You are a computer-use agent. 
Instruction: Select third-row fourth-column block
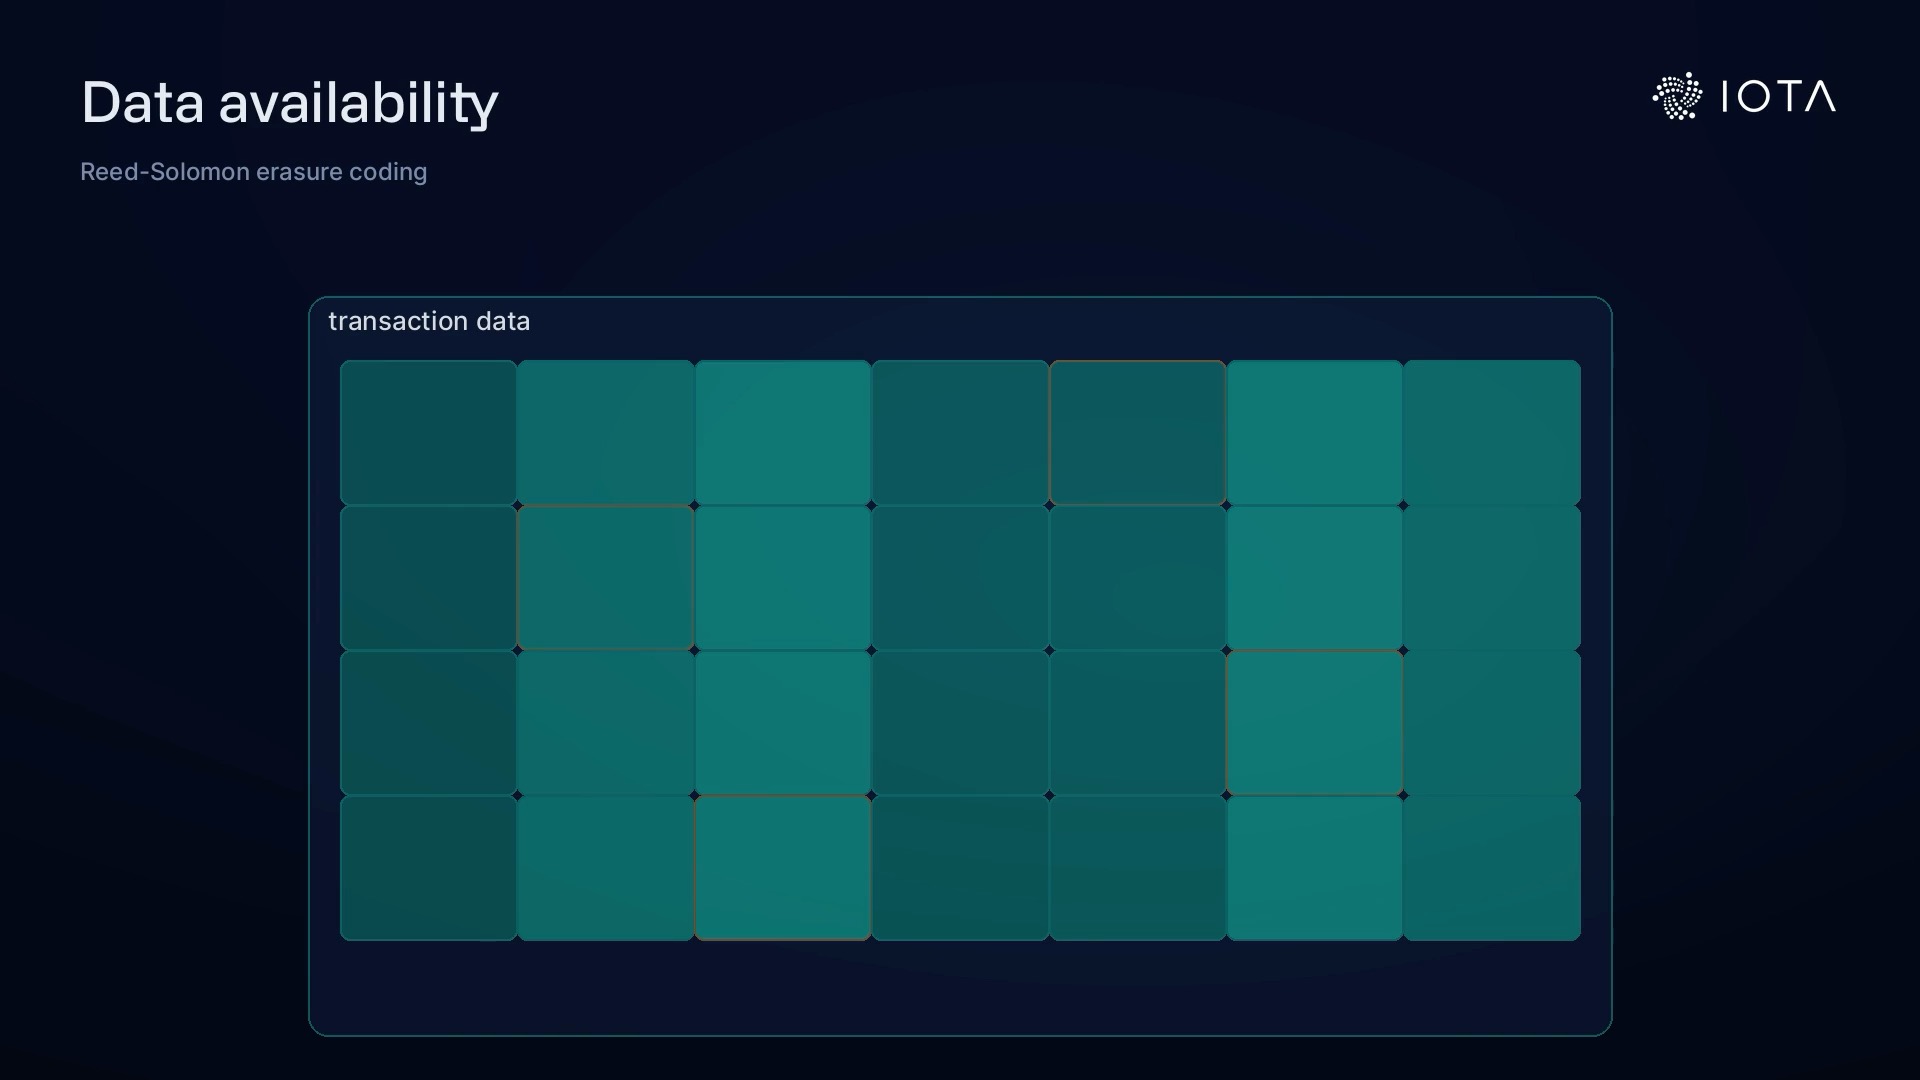tap(960, 723)
